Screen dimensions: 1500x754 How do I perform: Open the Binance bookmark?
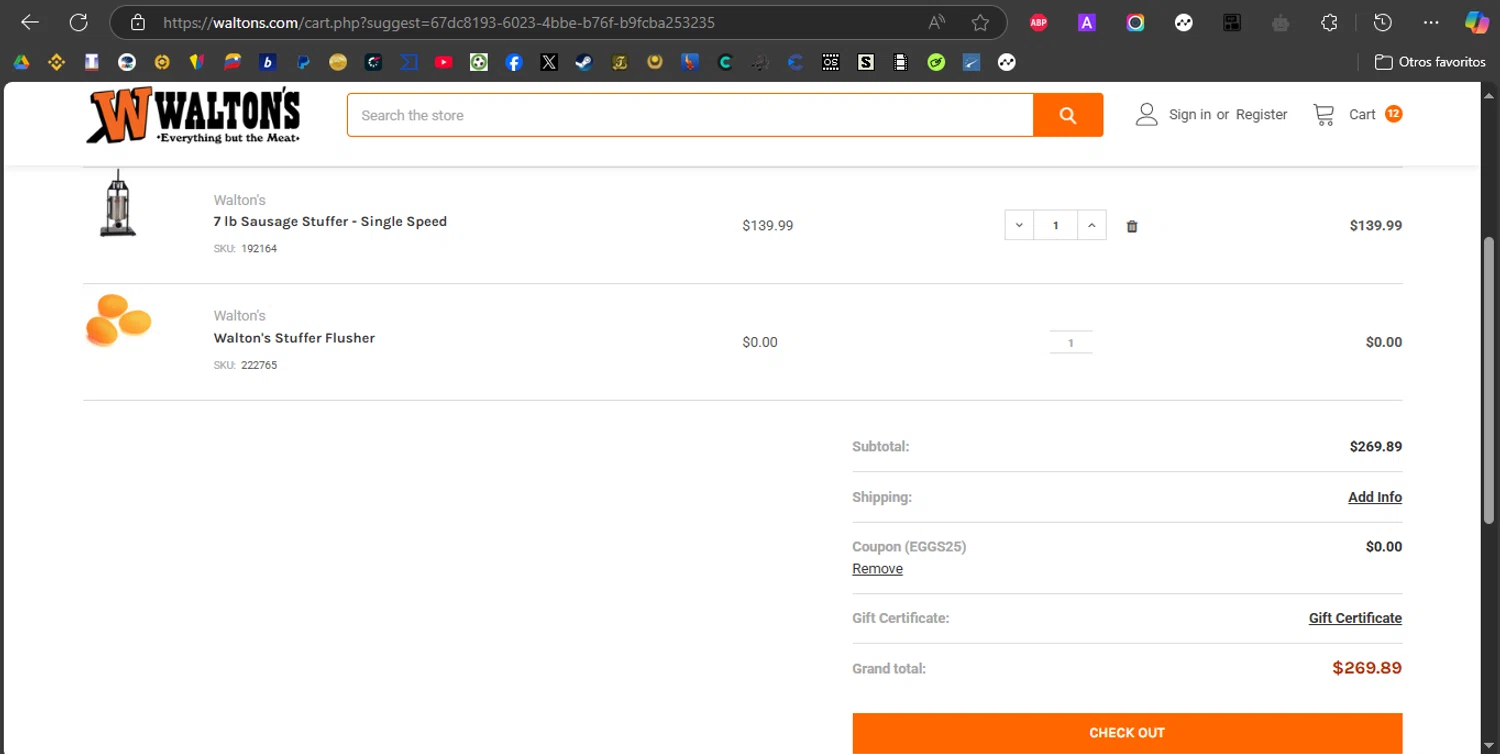click(x=56, y=62)
